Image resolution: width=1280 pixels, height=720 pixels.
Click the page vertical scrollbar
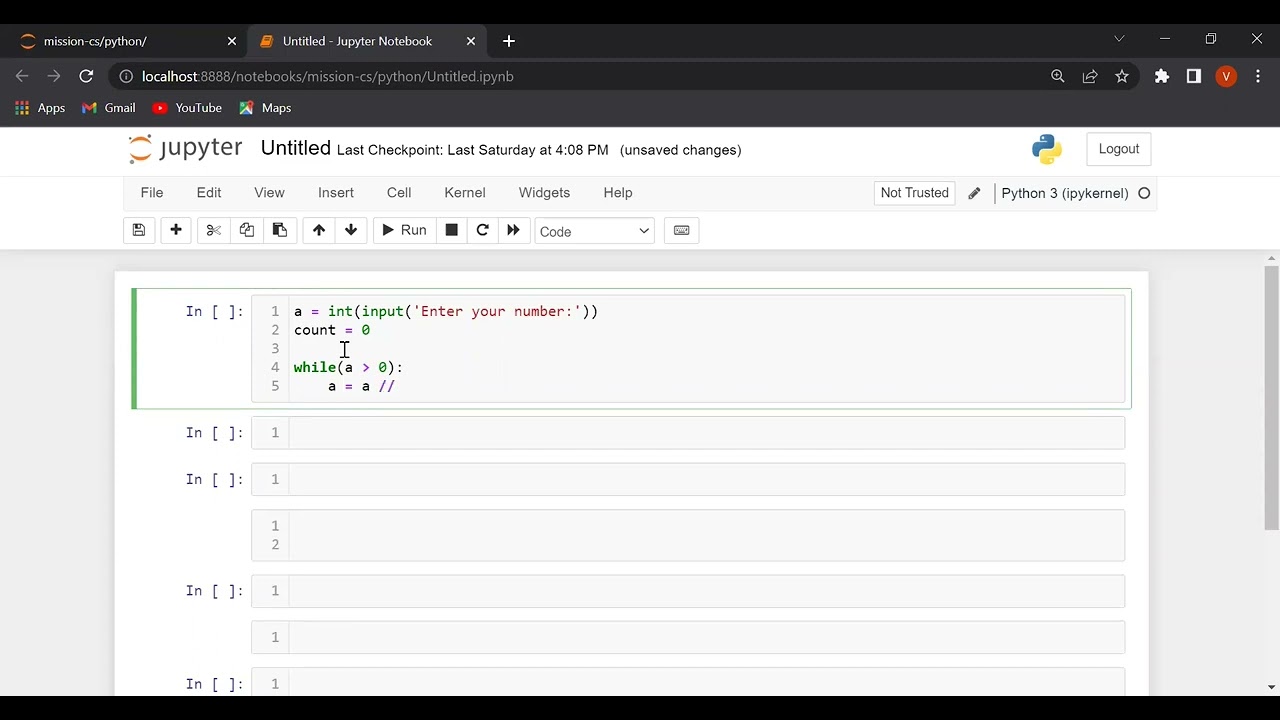point(1271,398)
